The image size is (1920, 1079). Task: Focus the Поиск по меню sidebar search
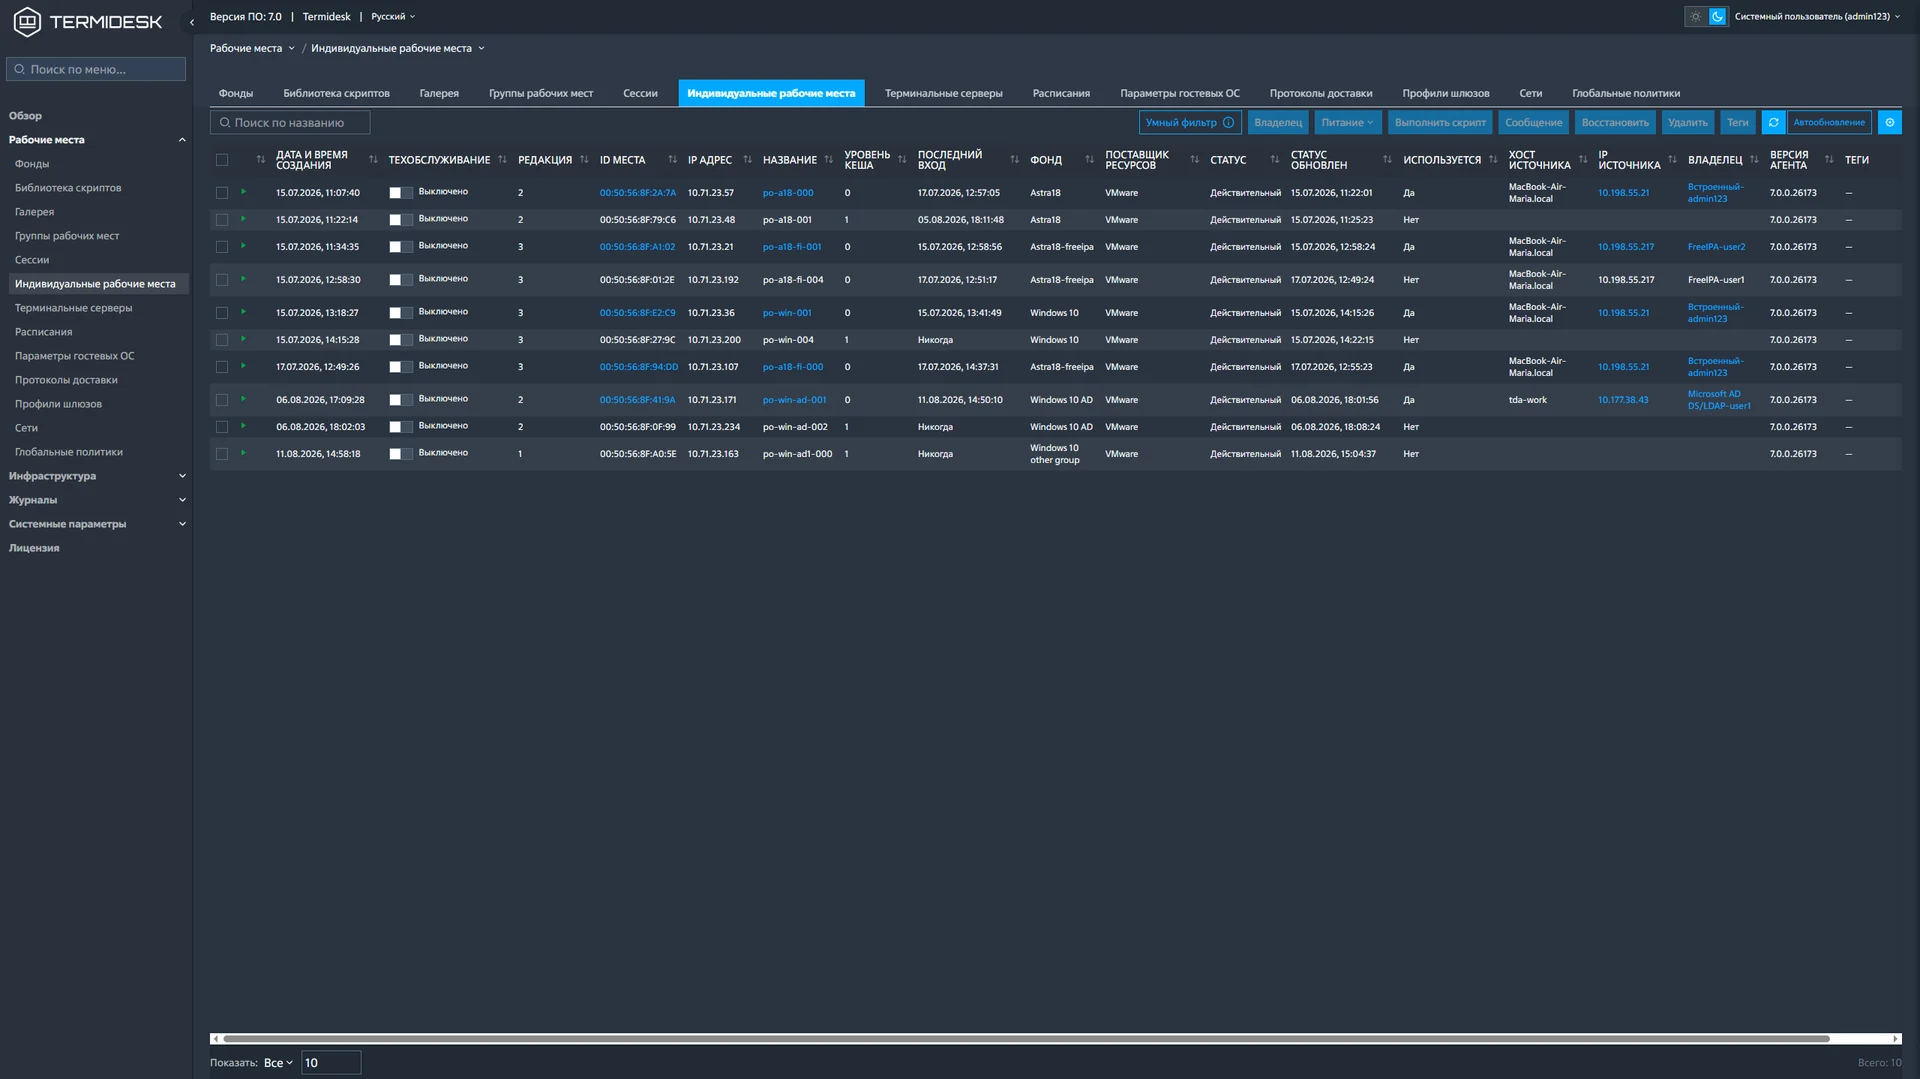click(96, 69)
